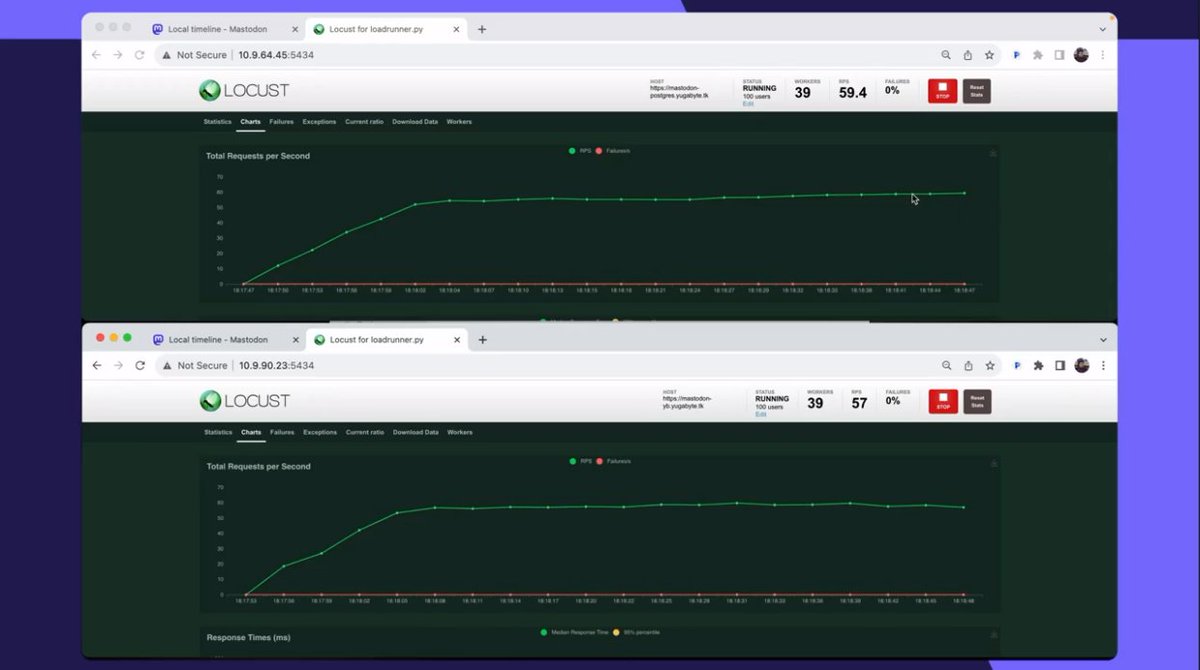Click the bookmark star in the address bar
The width and height of the screenshot is (1200, 670).
pyautogui.click(x=990, y=55)
